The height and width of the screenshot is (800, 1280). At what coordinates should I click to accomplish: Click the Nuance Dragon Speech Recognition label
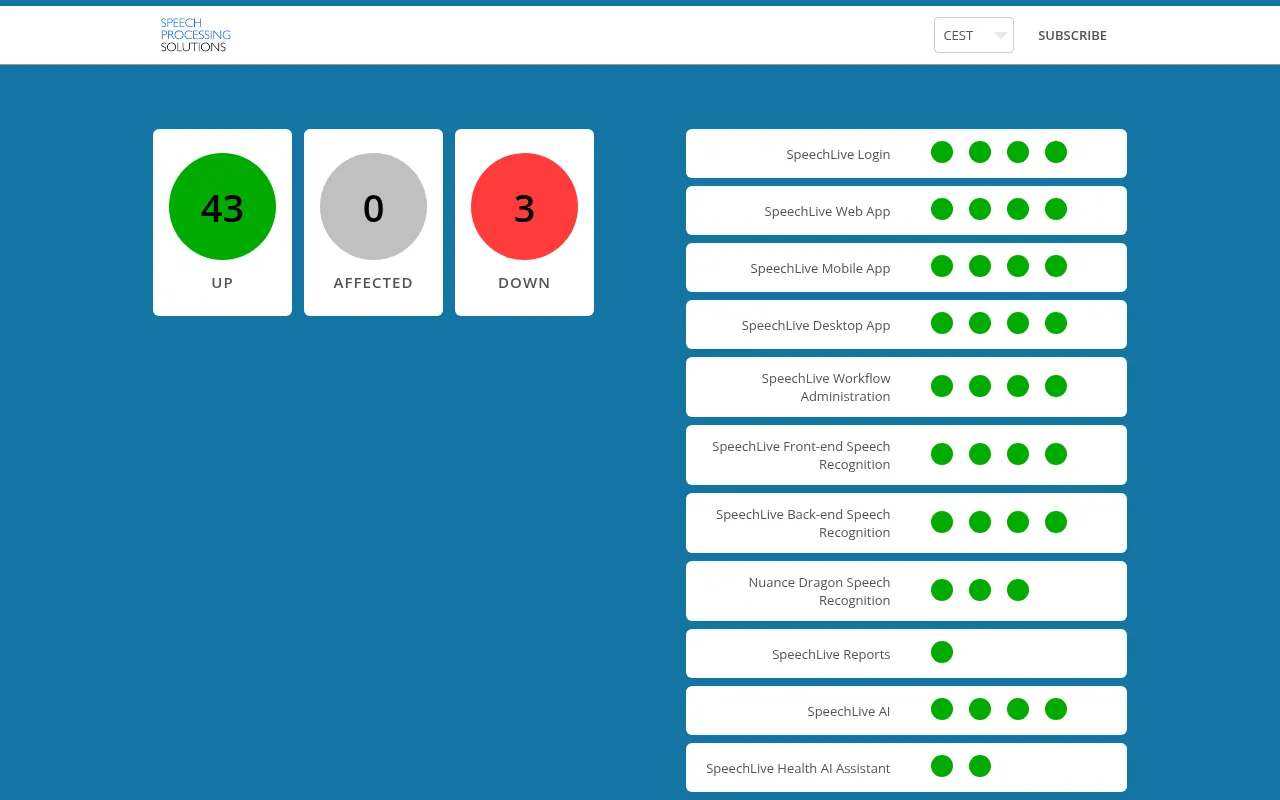(x=819, y=591)
